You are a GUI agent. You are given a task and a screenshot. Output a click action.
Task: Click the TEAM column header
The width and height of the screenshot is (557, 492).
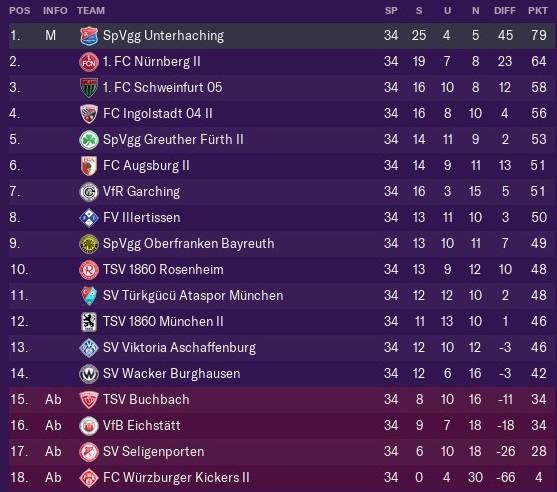click(x=91, y=11)
